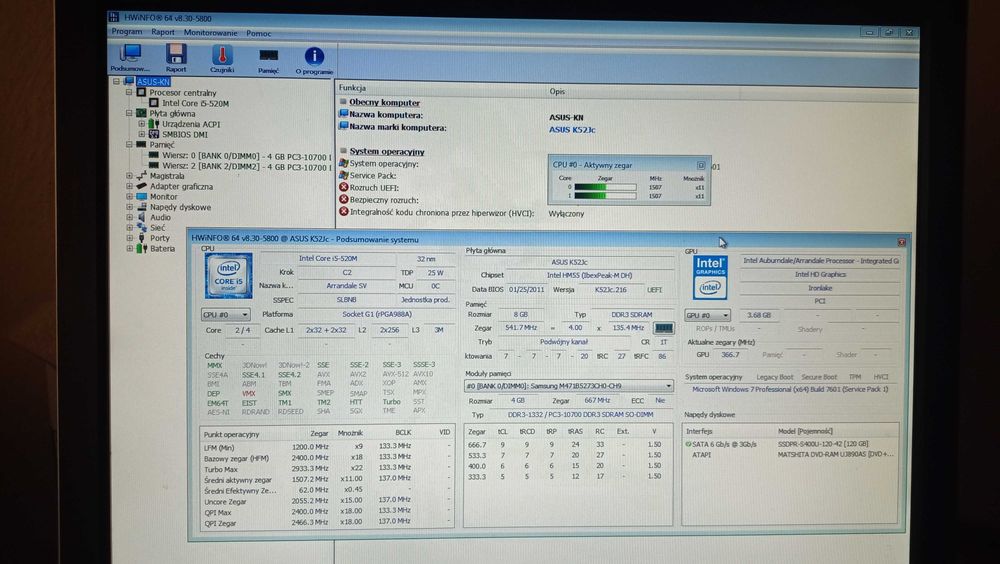Open the Pomoc menu

(x=258, y=33)
